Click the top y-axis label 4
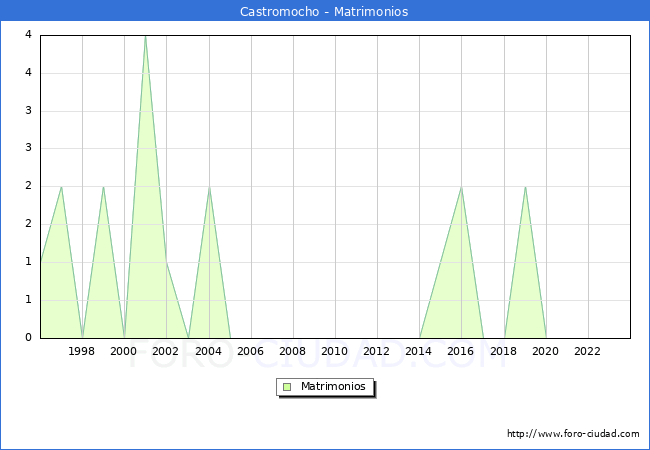Image resolution: width=650 pixels, height=450 pixels. pos(30,35)
